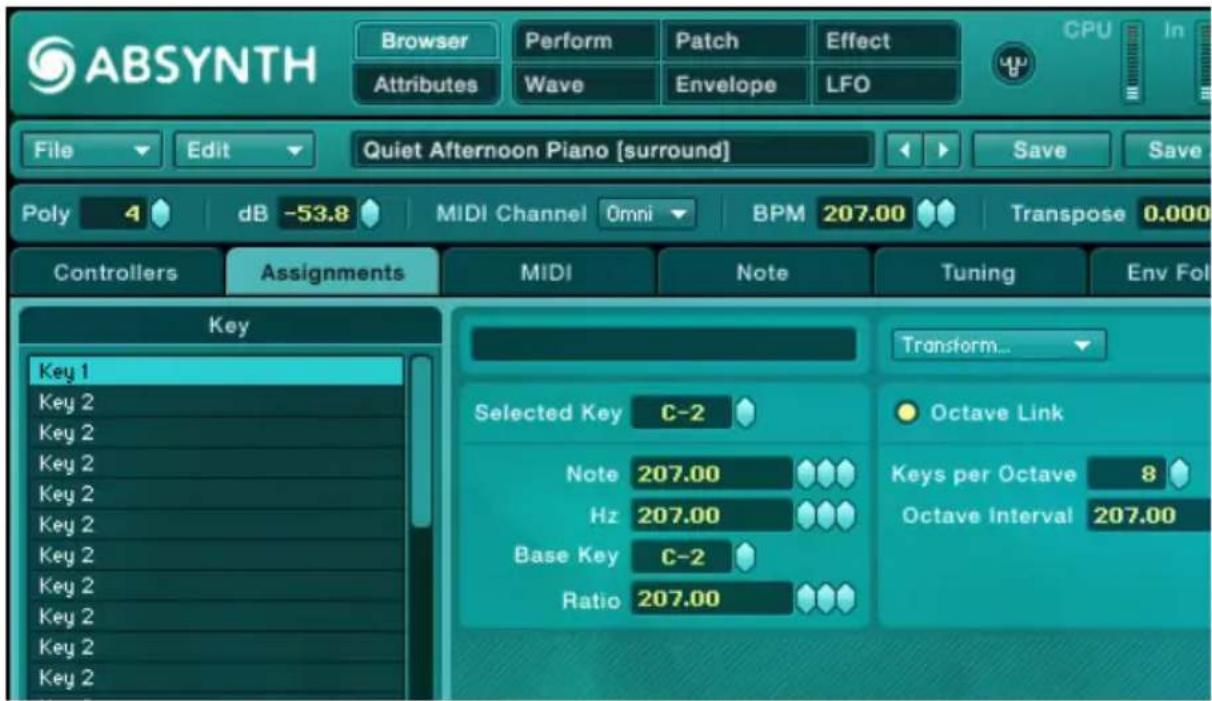Click the Key column header

click(x=229, y=326)
